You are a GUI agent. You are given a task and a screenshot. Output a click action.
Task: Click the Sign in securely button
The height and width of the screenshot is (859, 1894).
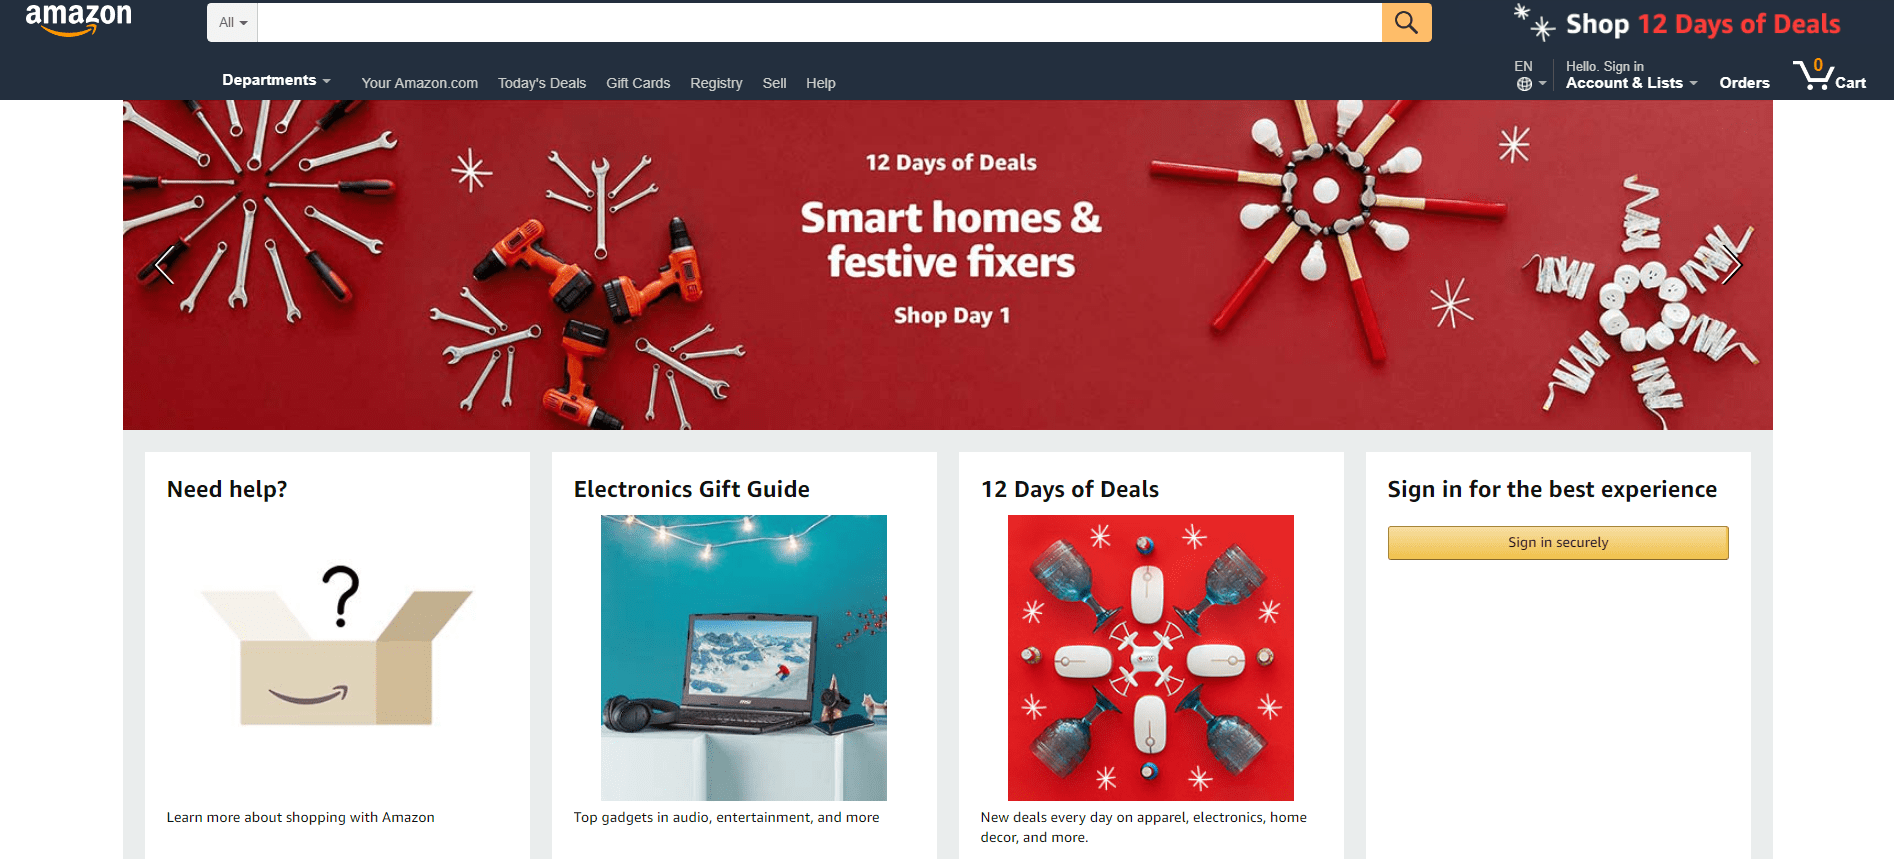point(1558,543)
